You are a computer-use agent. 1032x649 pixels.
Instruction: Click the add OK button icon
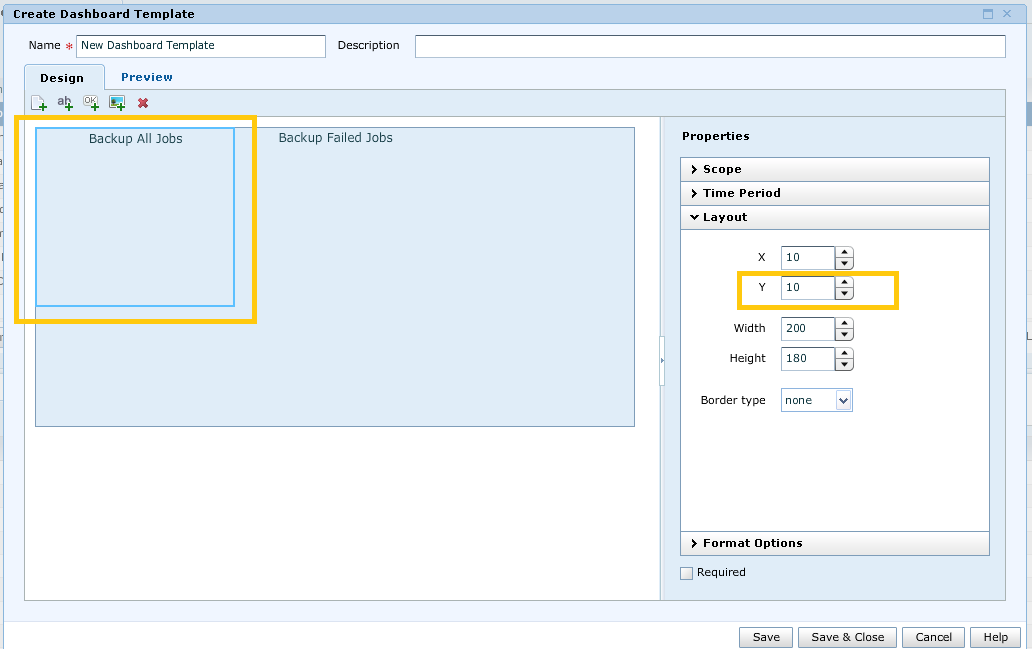click(x=91, y=103)
